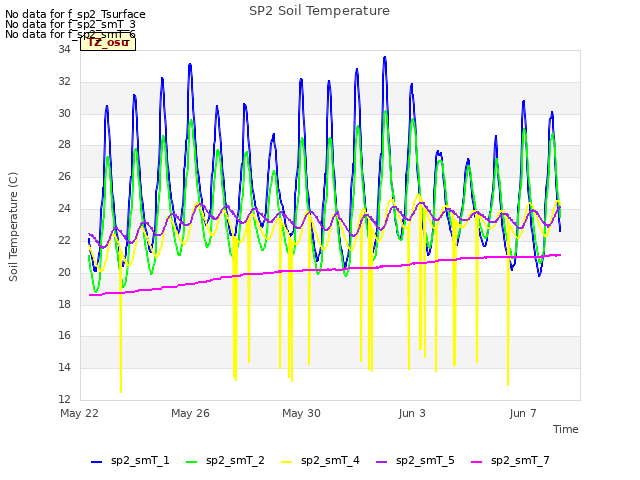Viewport: 640px width, 480px height.
Task: Click the 18 y-axis tick label
Action: 64,304
